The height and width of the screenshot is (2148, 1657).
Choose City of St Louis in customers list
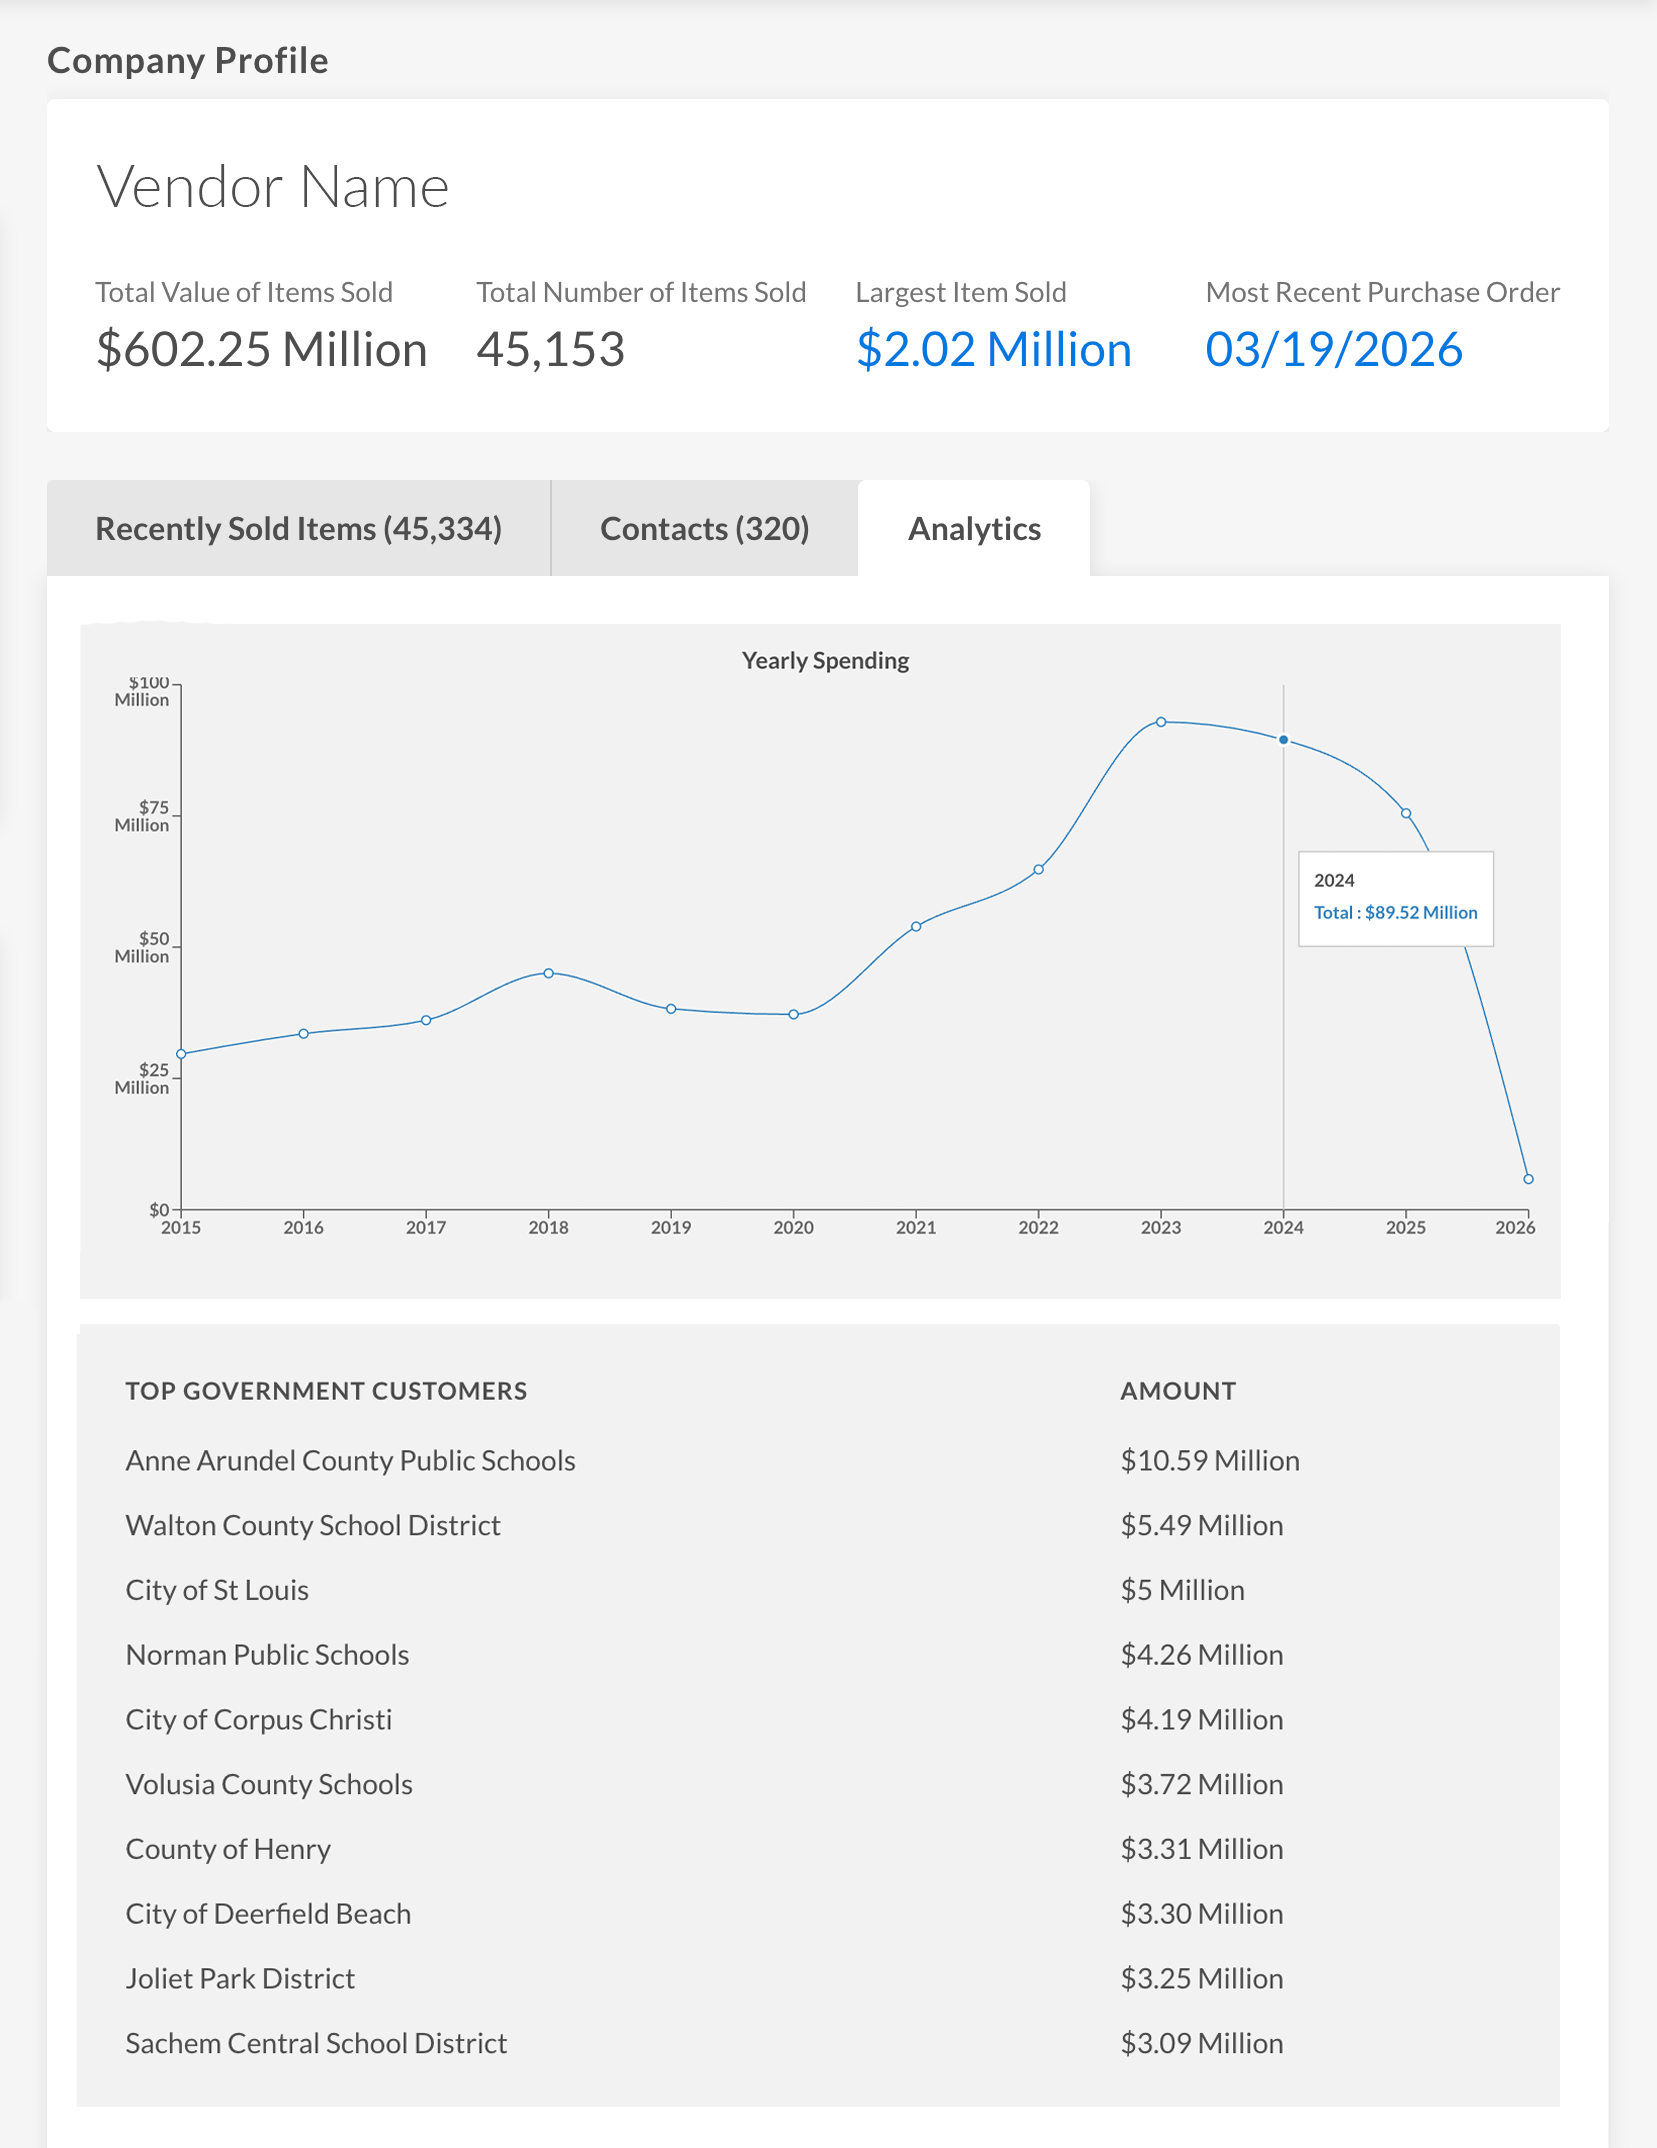[217, 1590]
